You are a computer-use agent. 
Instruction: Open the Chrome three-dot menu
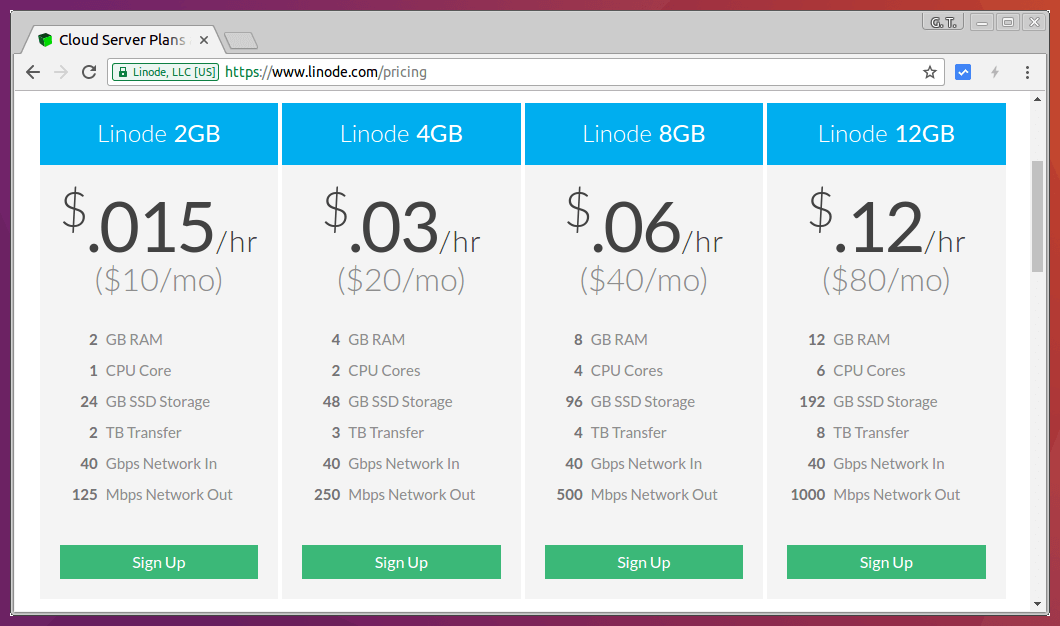[1027, 71]
